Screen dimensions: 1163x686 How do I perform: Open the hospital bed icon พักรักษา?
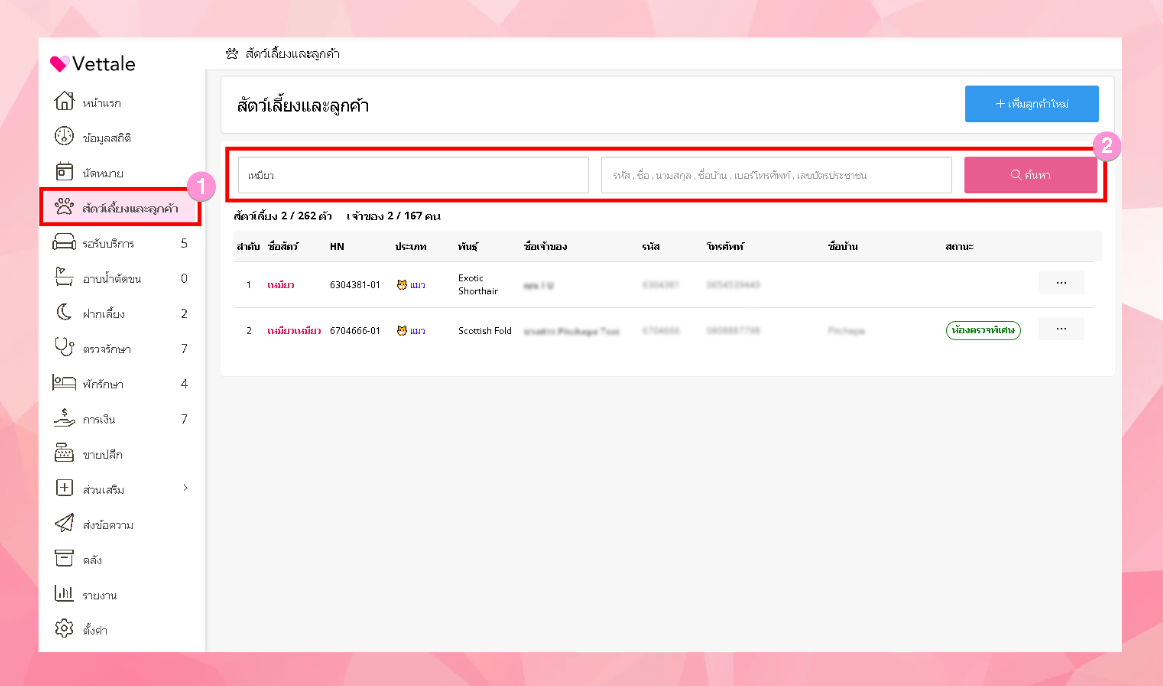[65, 383]
